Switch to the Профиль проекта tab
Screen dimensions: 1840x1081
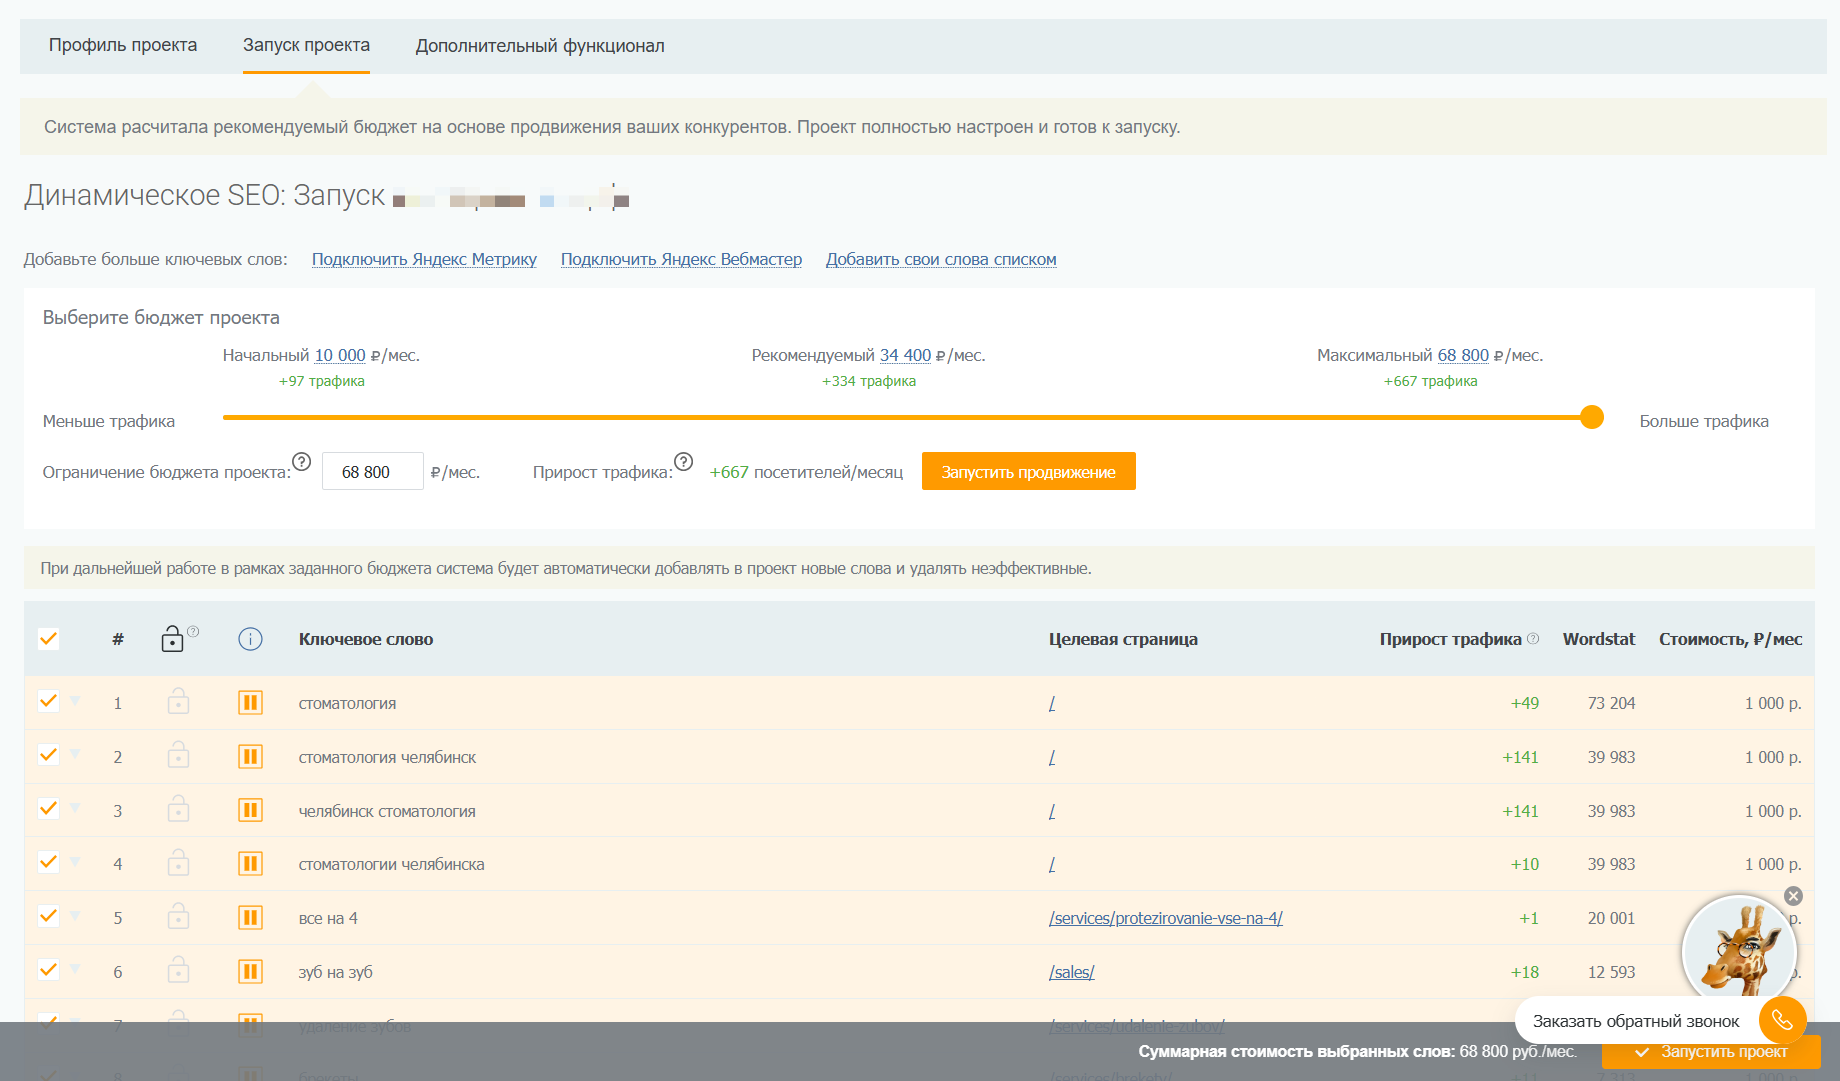click(x=123, y=46)
